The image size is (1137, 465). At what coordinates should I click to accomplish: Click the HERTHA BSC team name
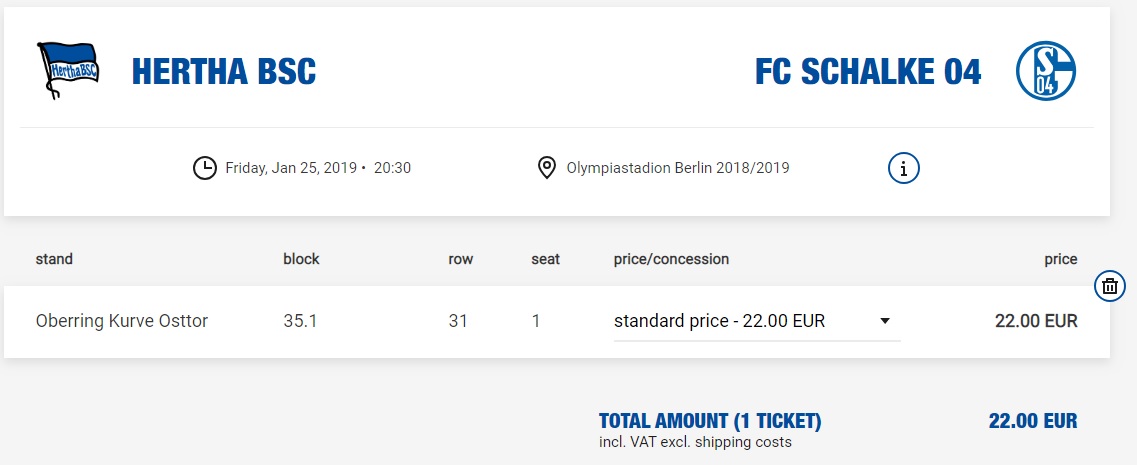pos(224,71)
